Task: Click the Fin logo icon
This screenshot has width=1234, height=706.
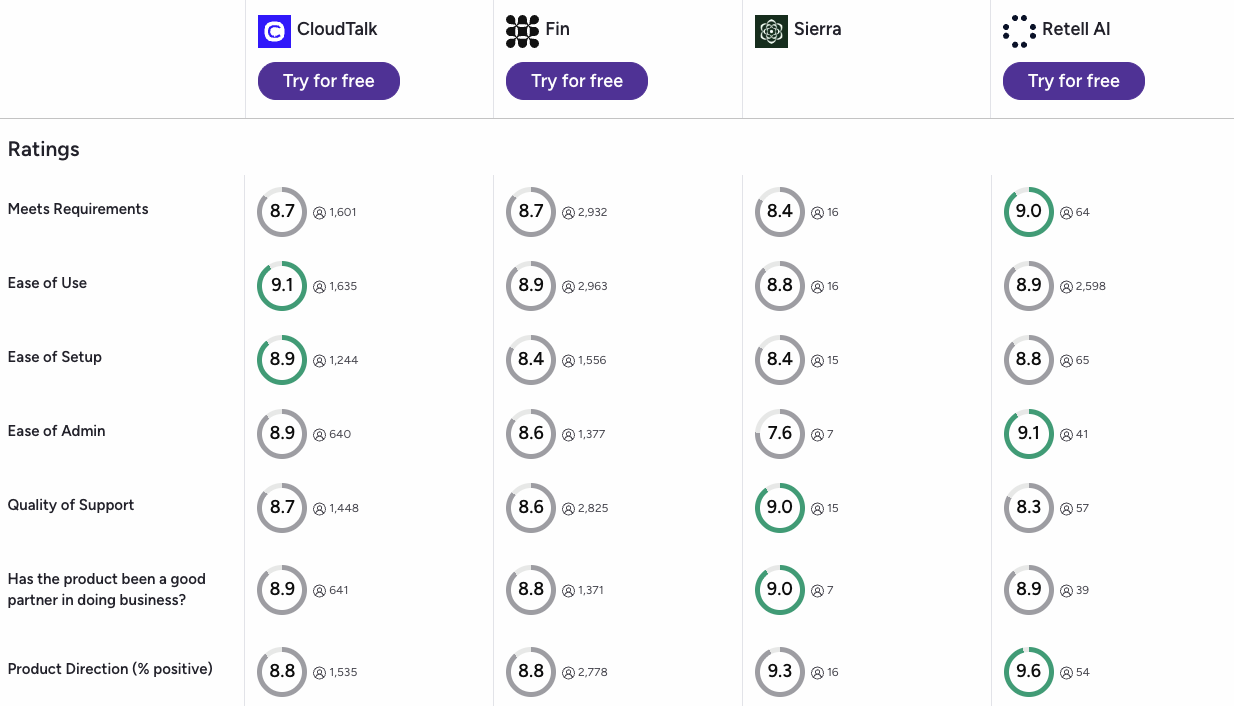Action: [522, 31]
